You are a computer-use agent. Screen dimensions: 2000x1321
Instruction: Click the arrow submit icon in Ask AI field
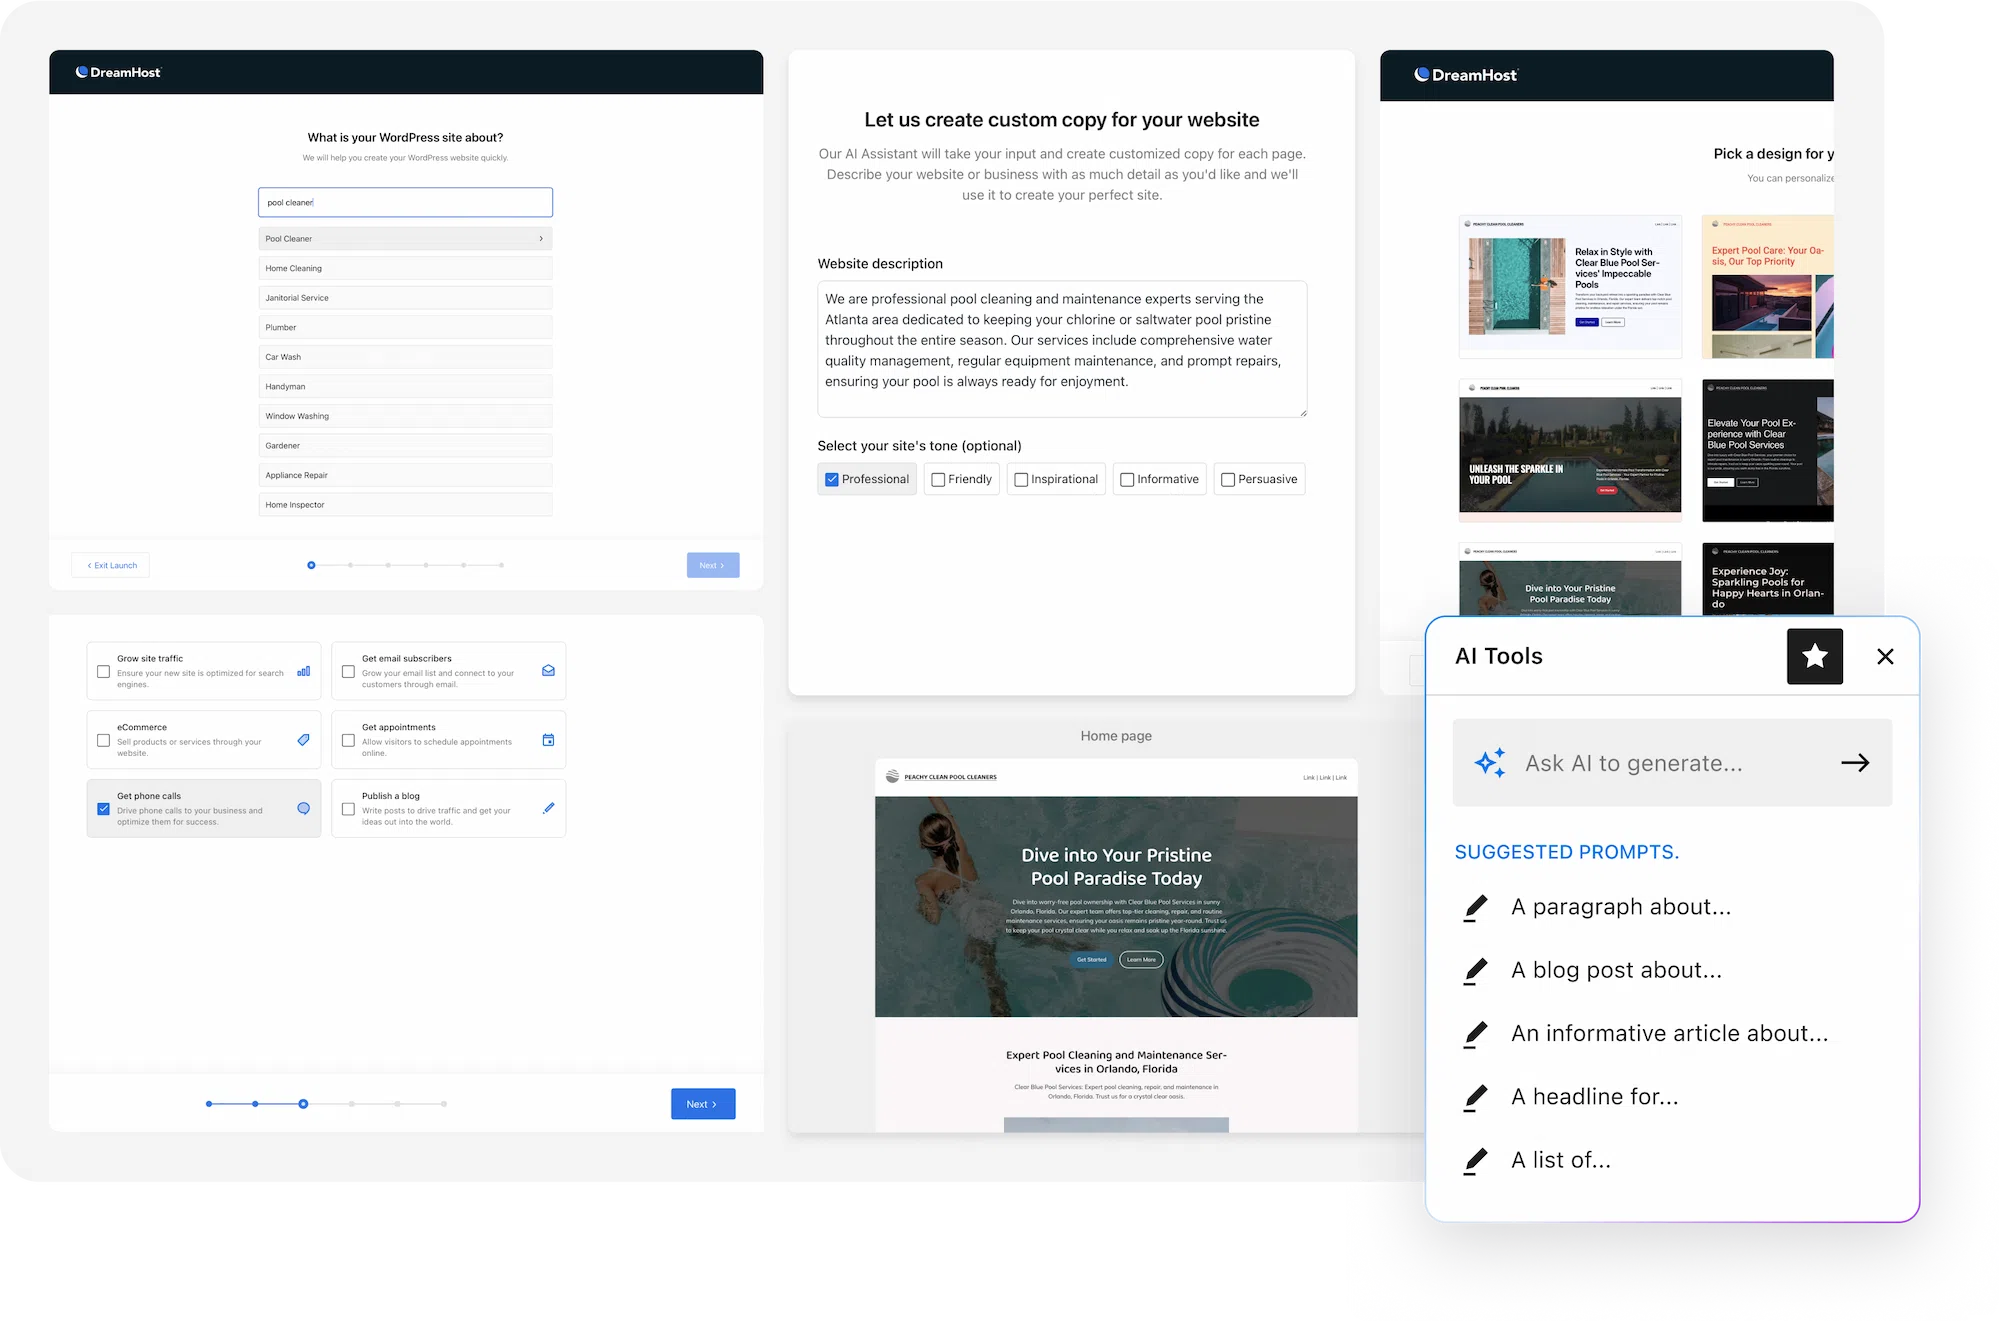tap(1856, 761)
